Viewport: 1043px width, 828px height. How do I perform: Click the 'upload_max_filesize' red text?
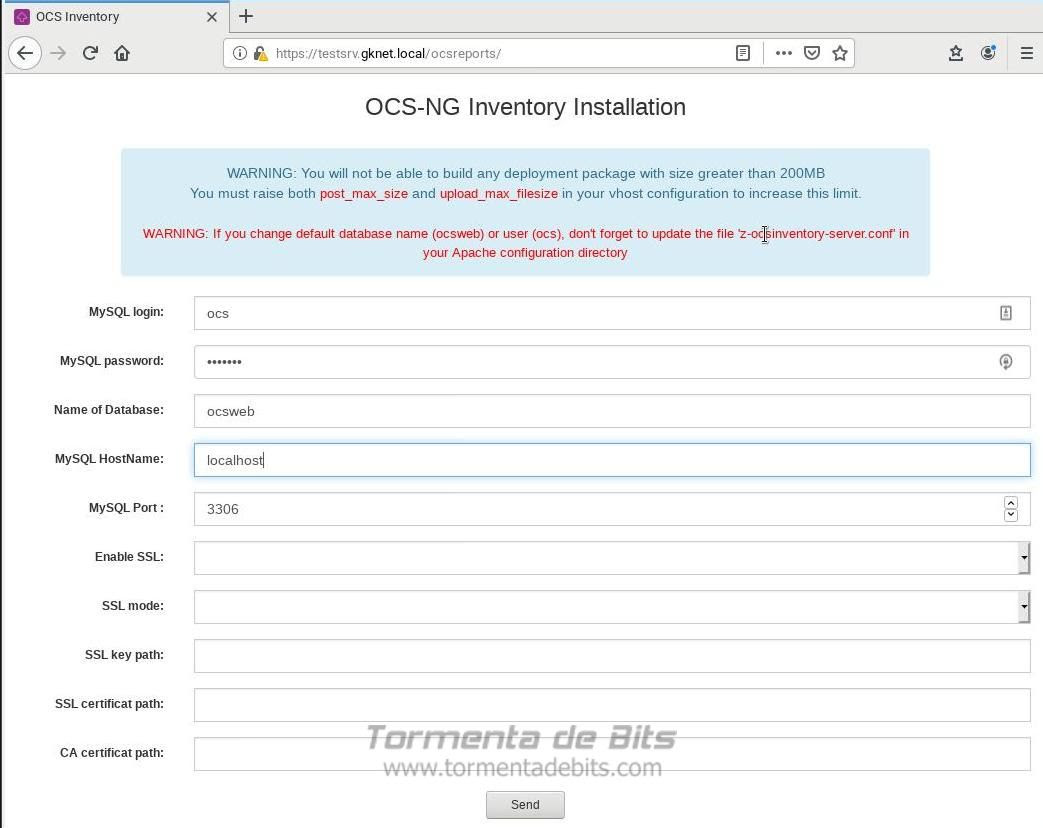click(499, 194)
